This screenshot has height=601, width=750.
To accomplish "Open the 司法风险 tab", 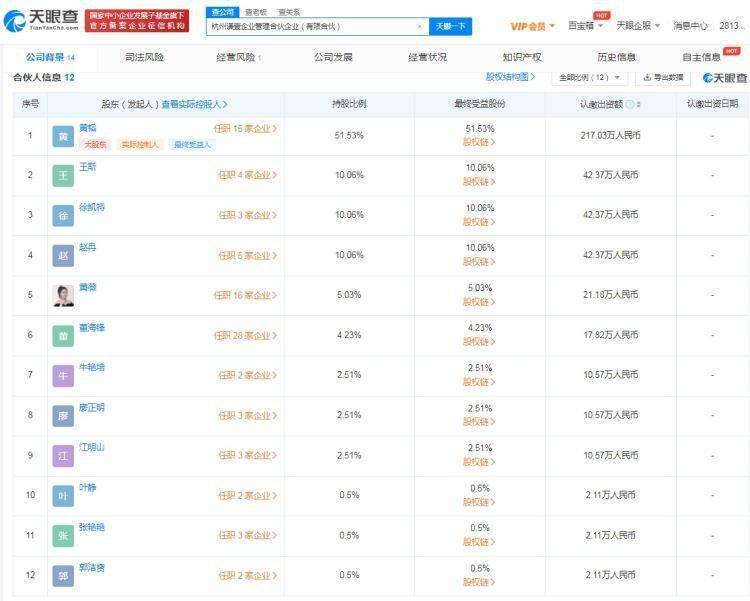I will (144, 57).
